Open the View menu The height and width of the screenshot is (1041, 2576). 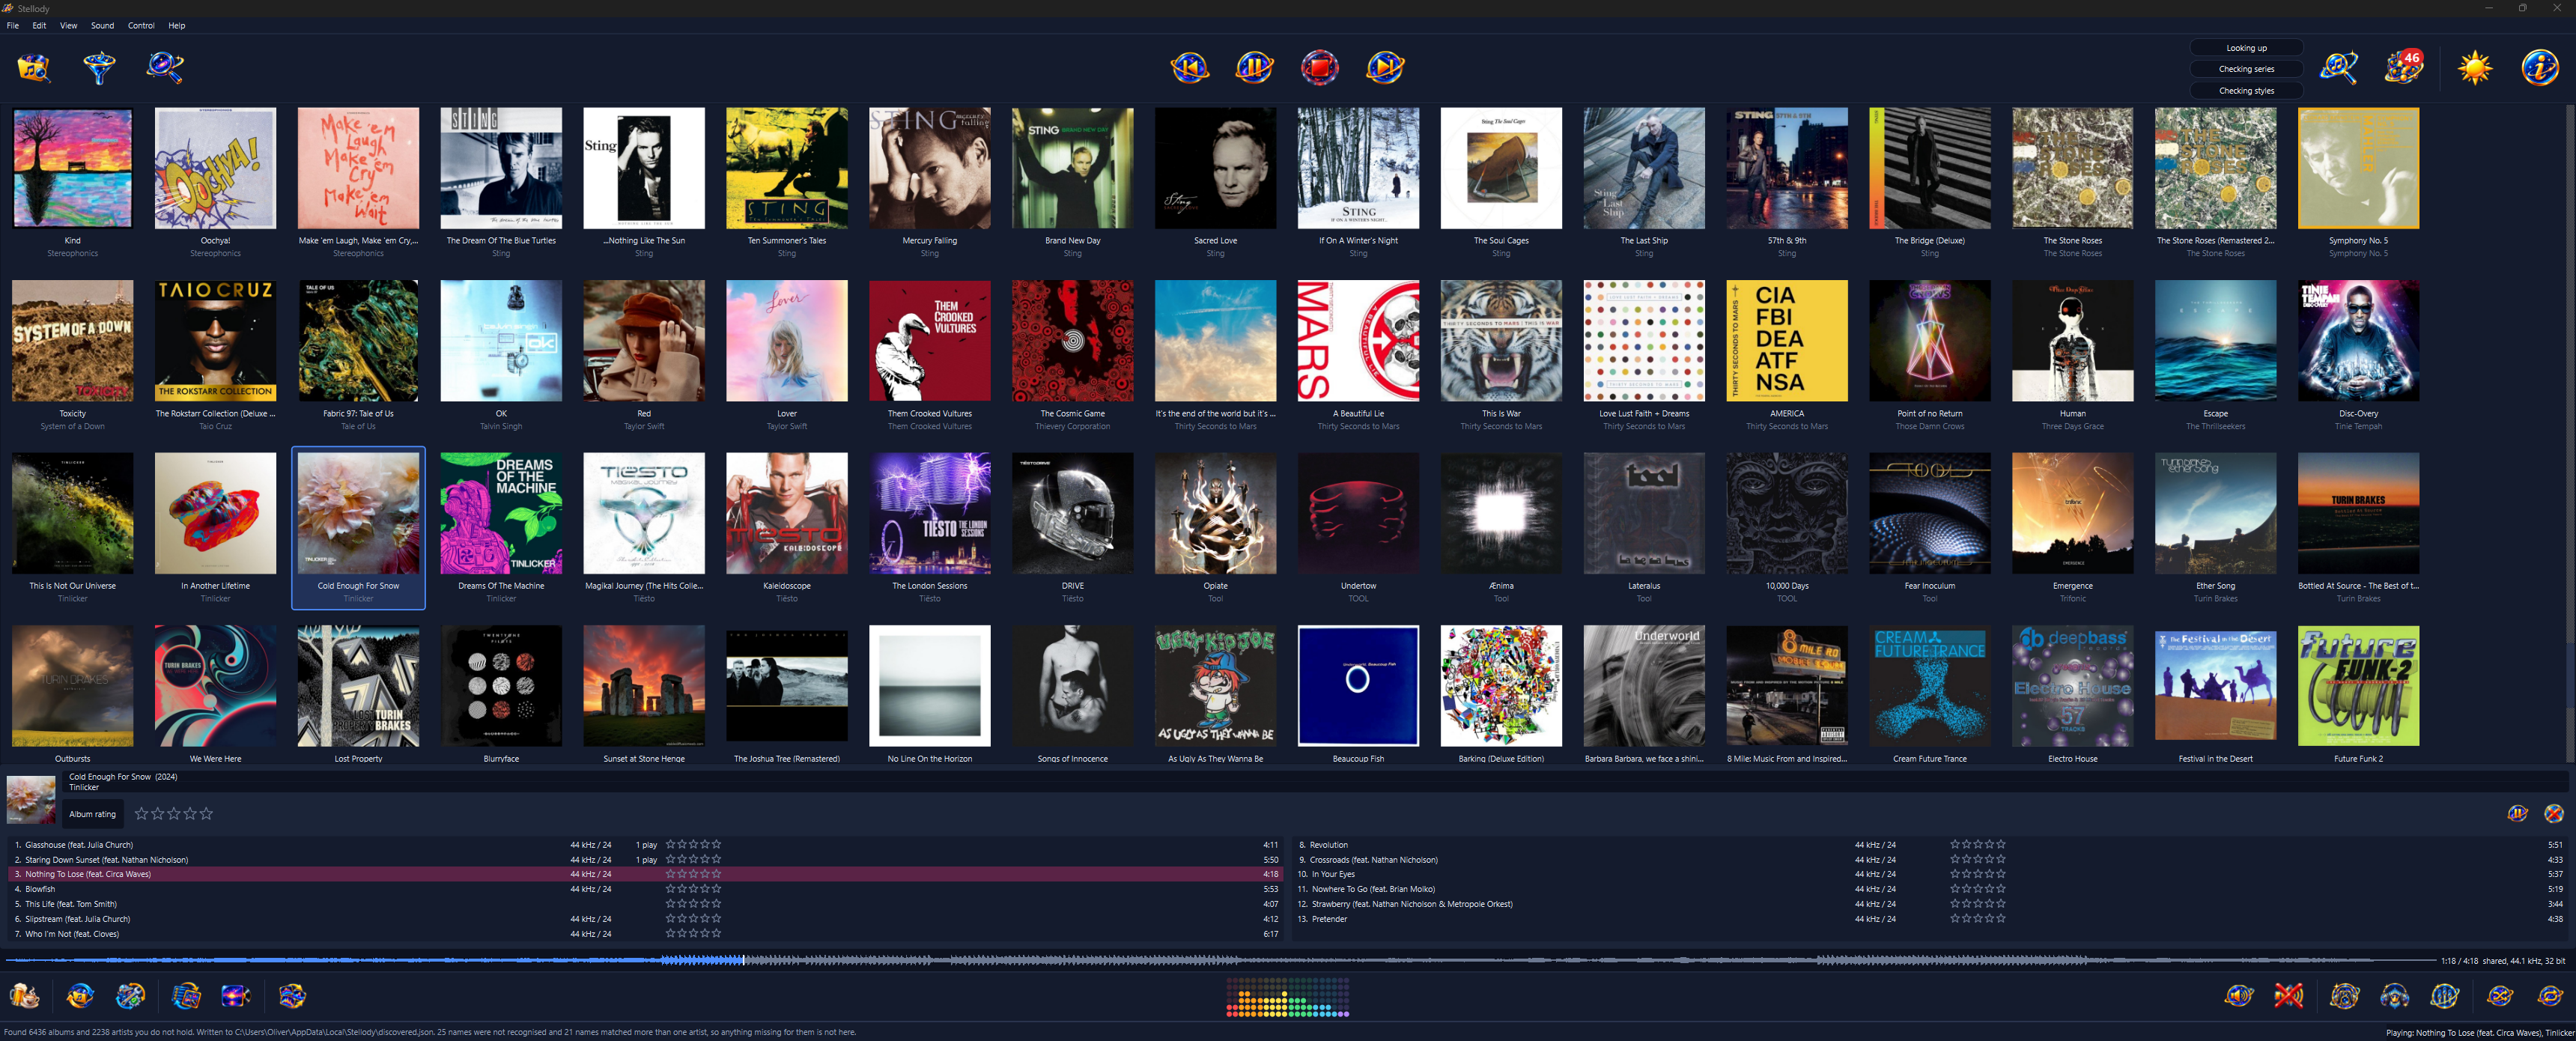(x=68, y=25)
